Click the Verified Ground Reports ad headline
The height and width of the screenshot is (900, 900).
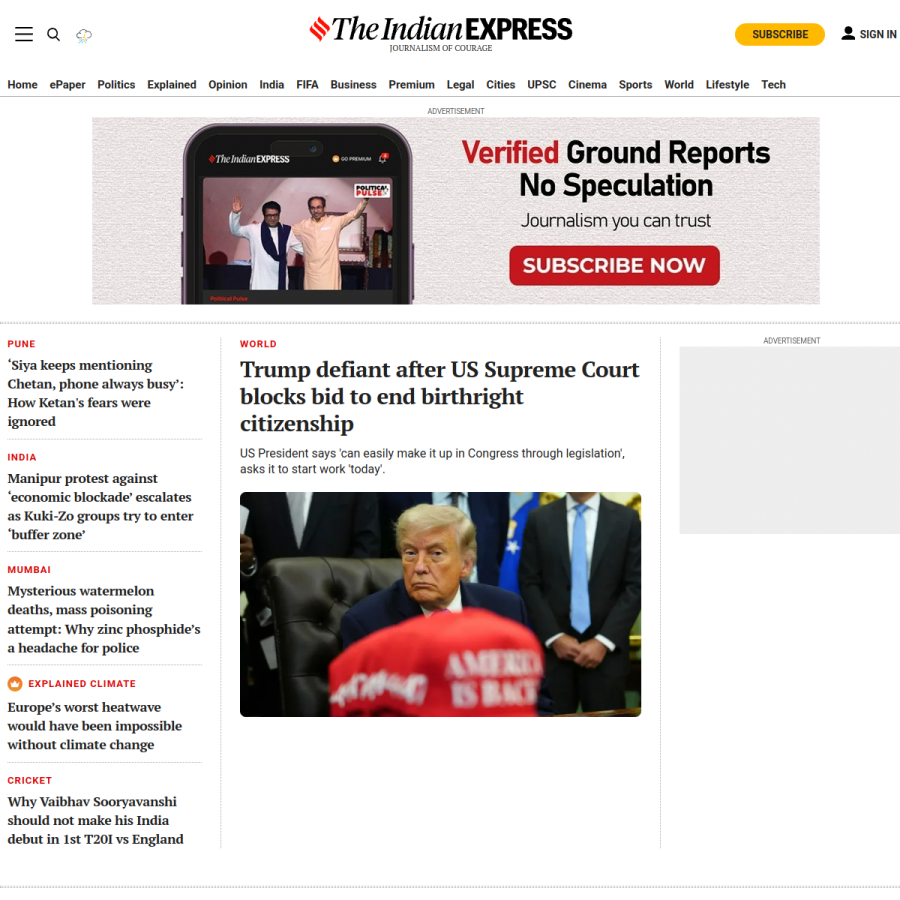click(616, 169)
